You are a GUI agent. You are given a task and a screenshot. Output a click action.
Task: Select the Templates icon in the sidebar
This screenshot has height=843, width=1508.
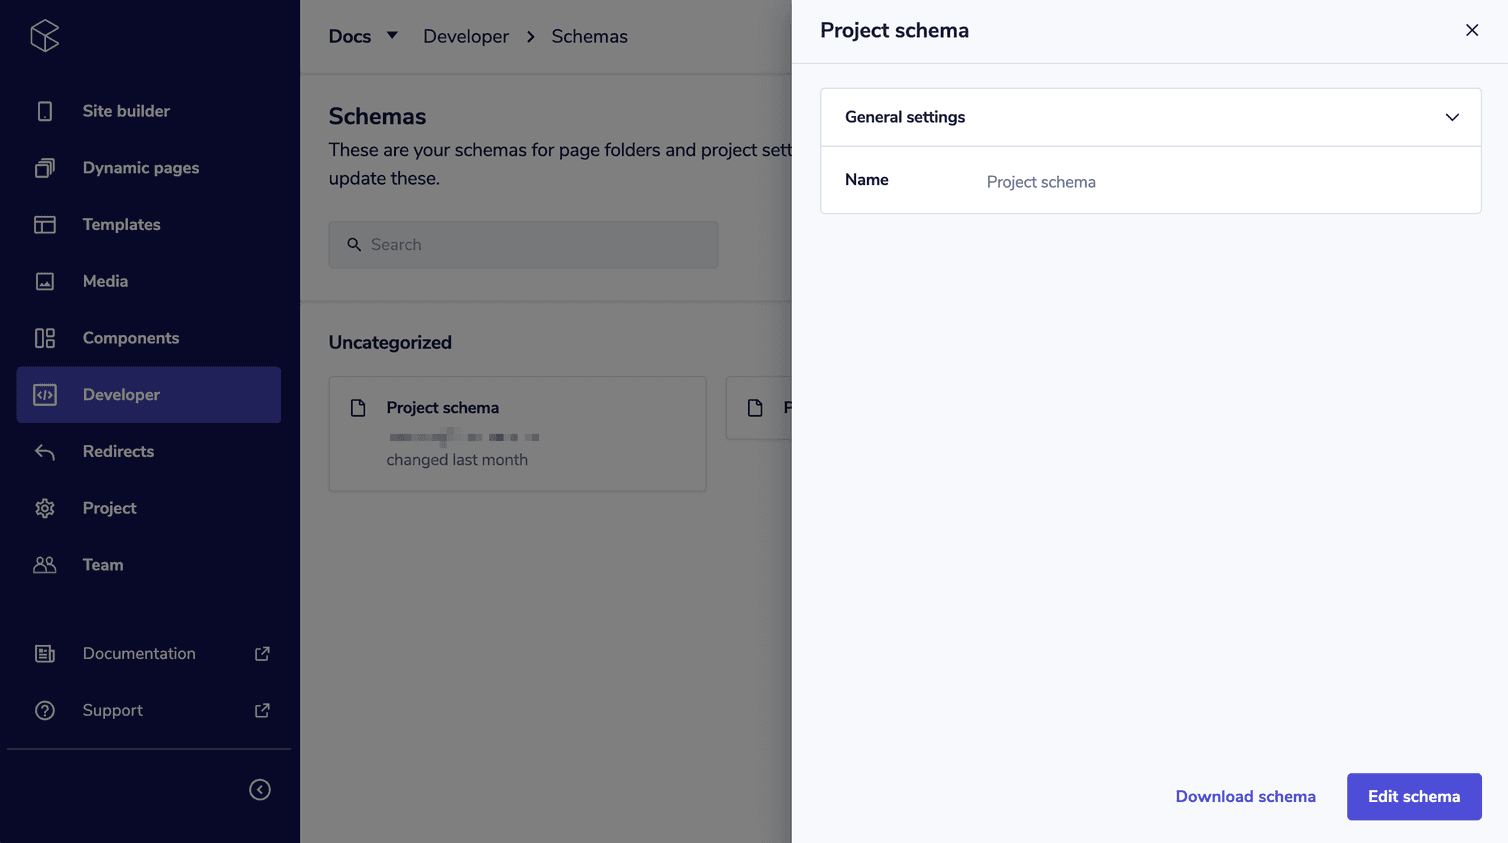[x=45, y=224]
